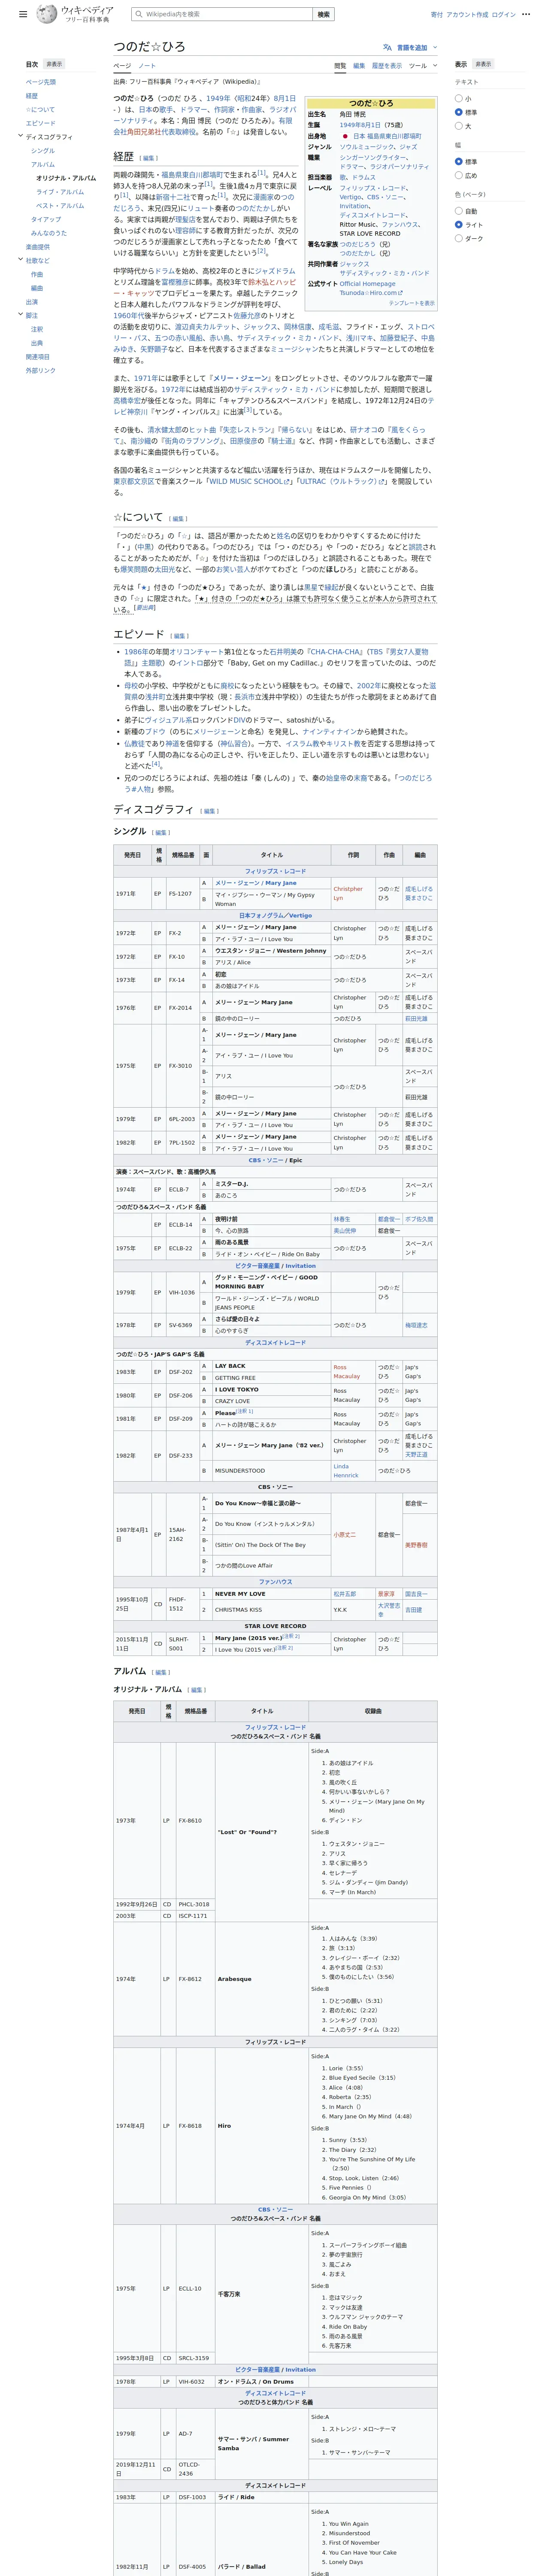Jump to ベスト・アルバム in contents
This screenshot has height=2576, width=551.
[60, 206]
